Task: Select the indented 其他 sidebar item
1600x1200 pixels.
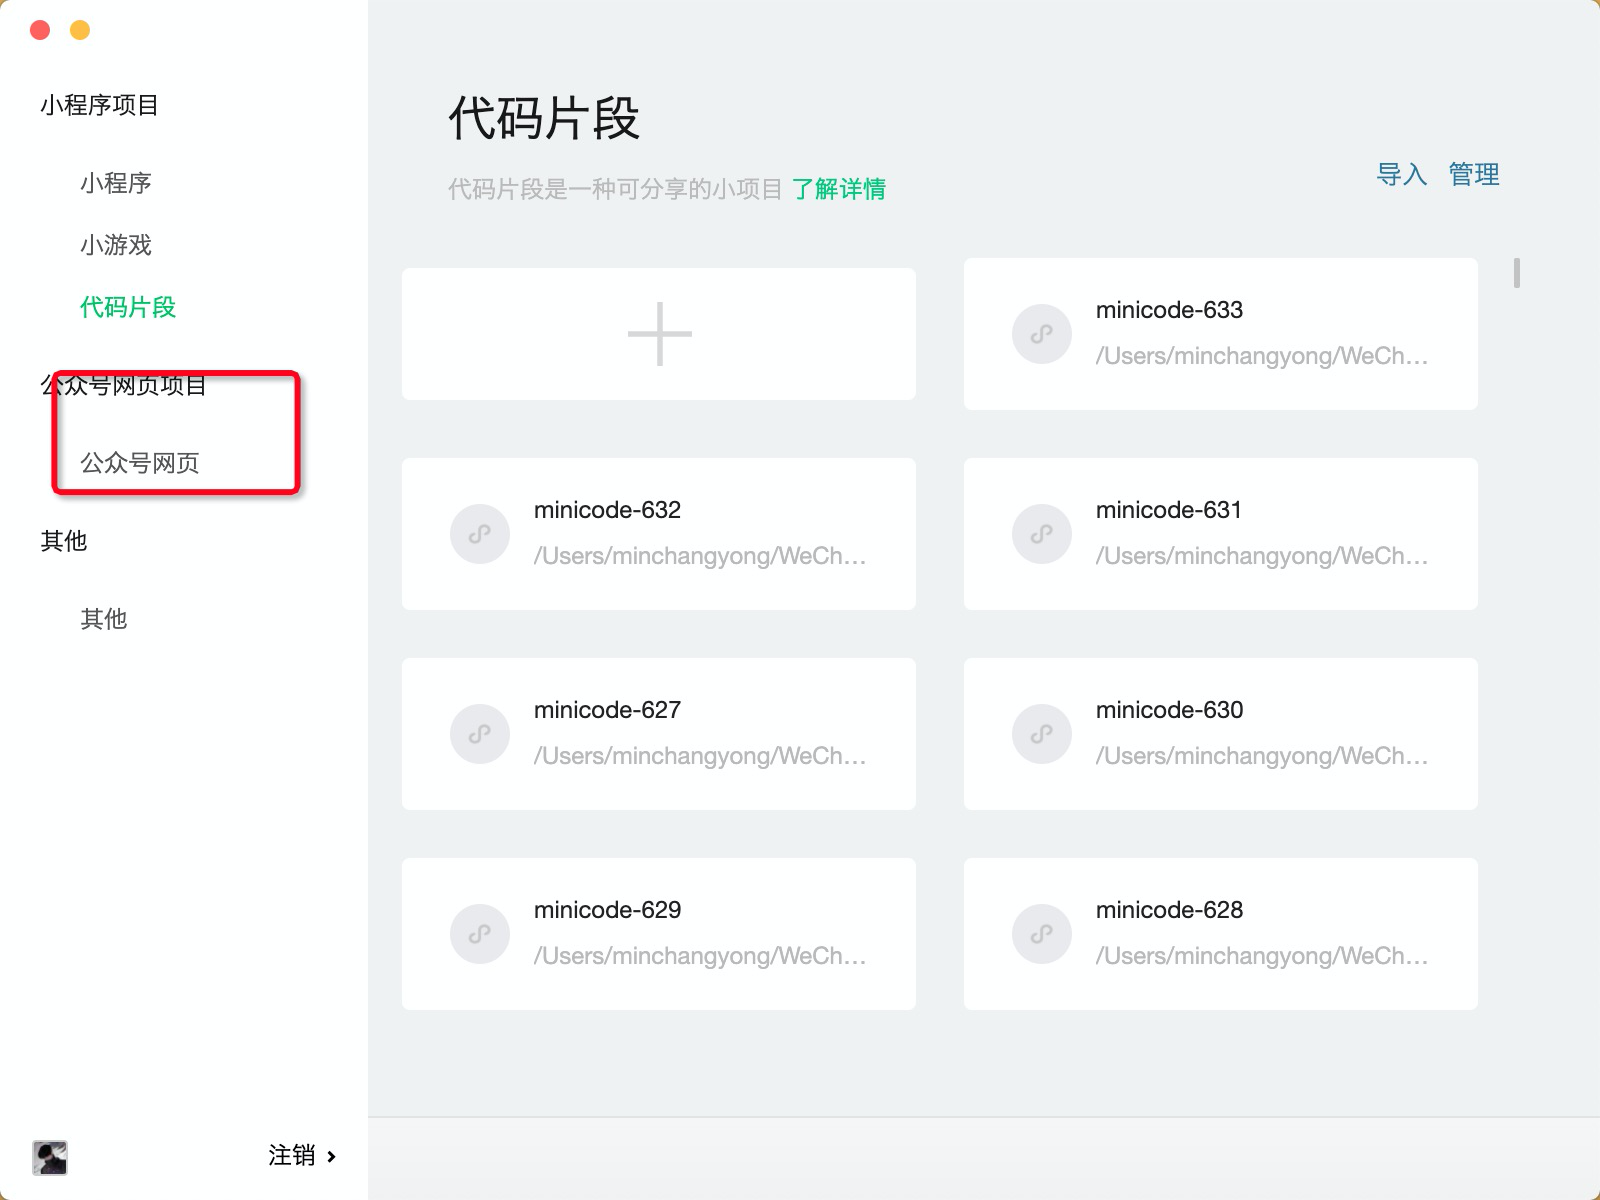Action: pos(104,619)
